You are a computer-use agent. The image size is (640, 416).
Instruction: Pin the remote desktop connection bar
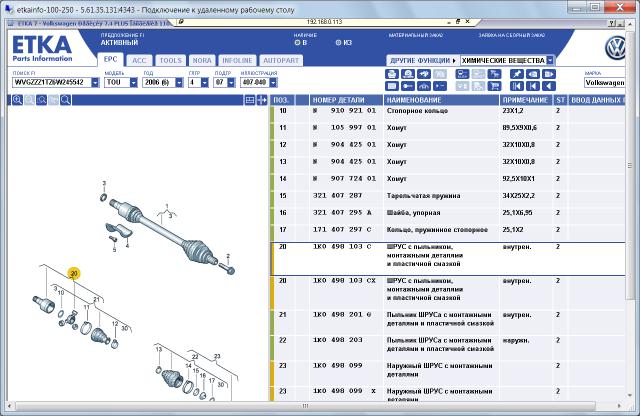point(181,22)
